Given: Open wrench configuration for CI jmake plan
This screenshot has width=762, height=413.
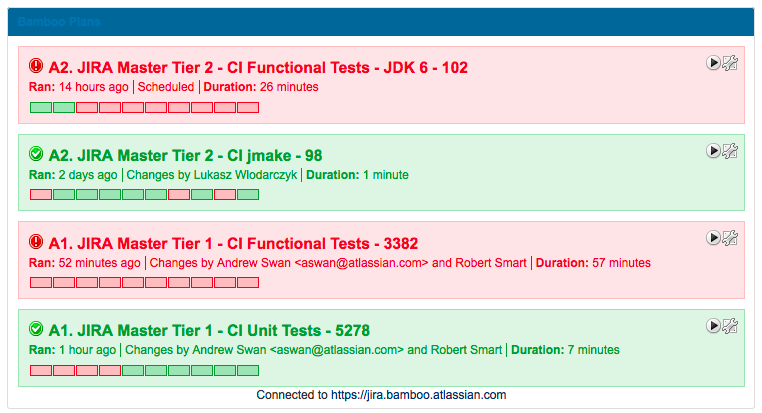Looking at the screenshot, I should click(730, 150).
